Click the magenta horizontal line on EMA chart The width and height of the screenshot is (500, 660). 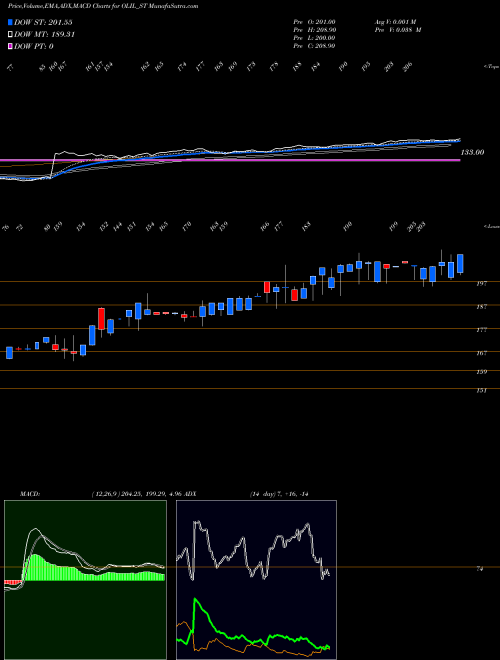click(x=230, y=160)
